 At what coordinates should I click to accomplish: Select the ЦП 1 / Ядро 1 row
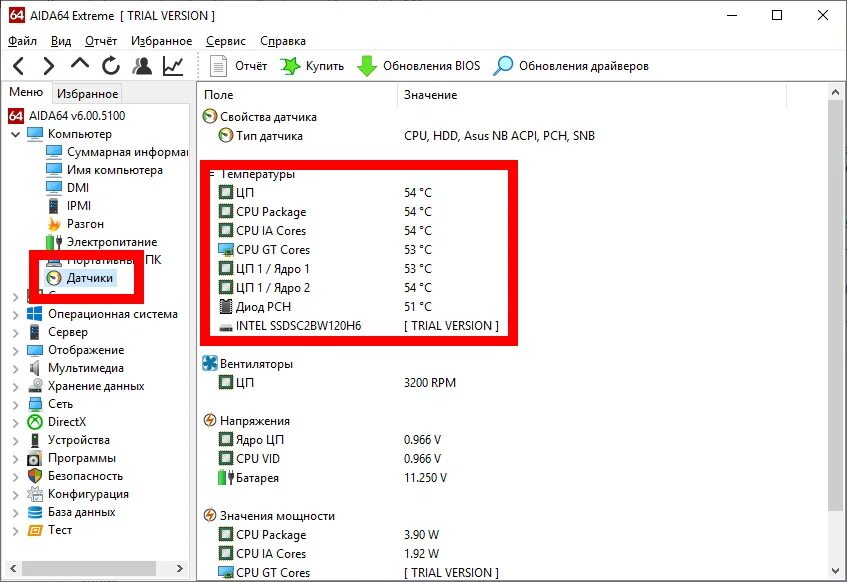click(x=325, y=269)
